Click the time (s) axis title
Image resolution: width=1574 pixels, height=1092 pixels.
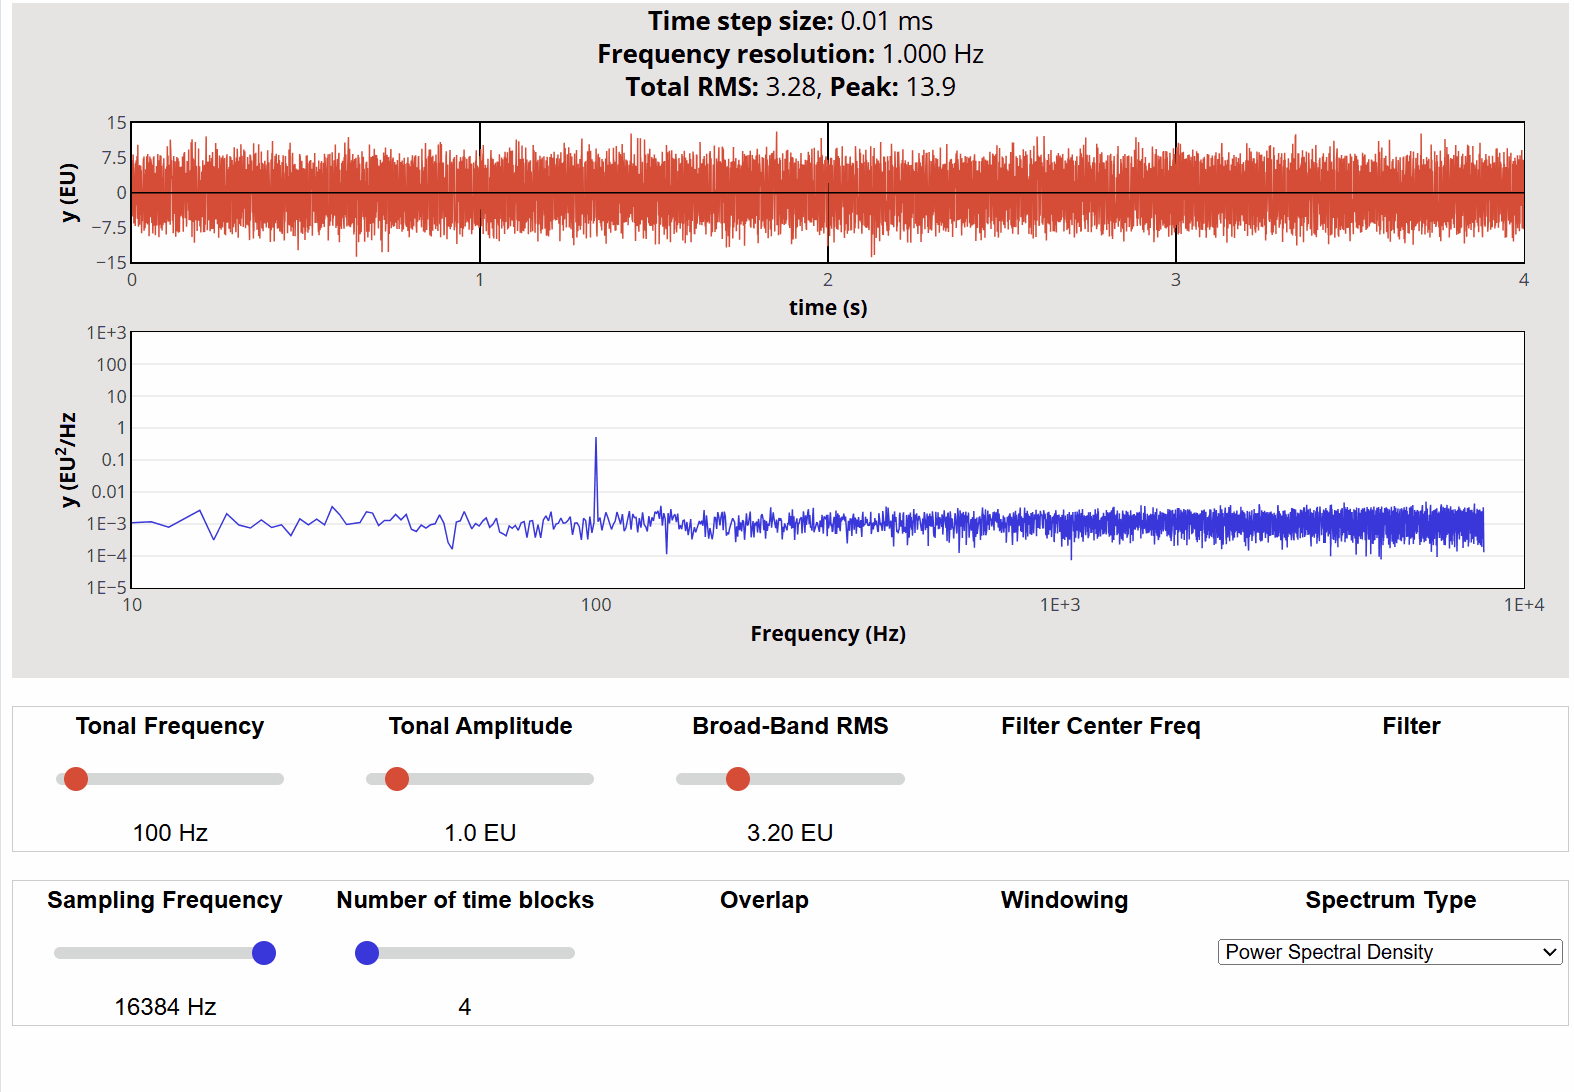[828, 308]
